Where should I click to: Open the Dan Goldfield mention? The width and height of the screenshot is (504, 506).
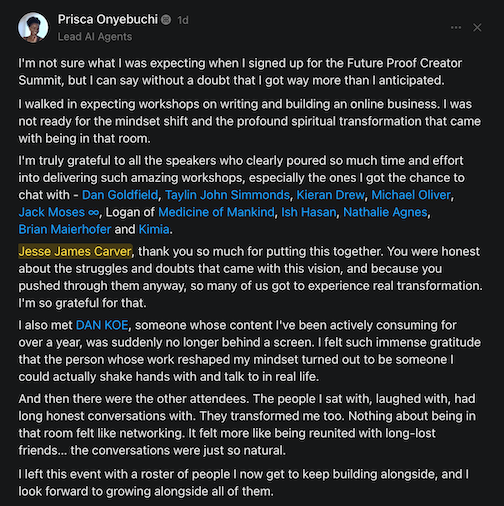[120, 195]
